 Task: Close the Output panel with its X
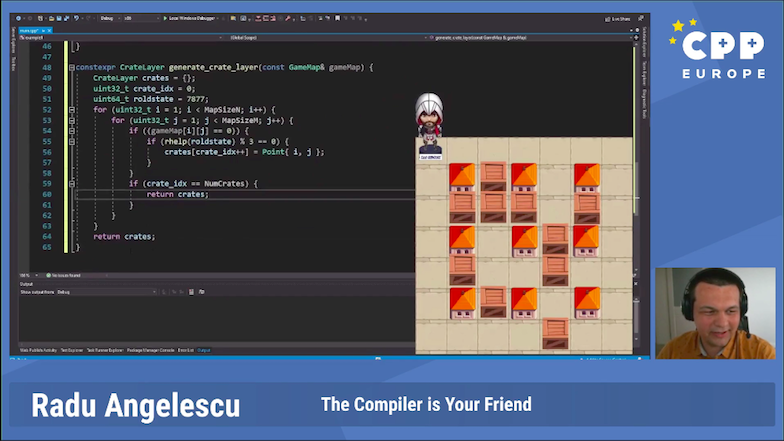(x=636, y=284)
